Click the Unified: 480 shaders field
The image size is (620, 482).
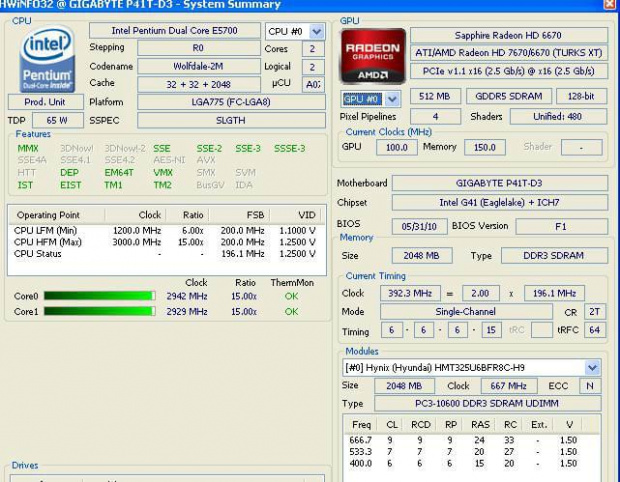pyautogui.click(x=558, y=117)
